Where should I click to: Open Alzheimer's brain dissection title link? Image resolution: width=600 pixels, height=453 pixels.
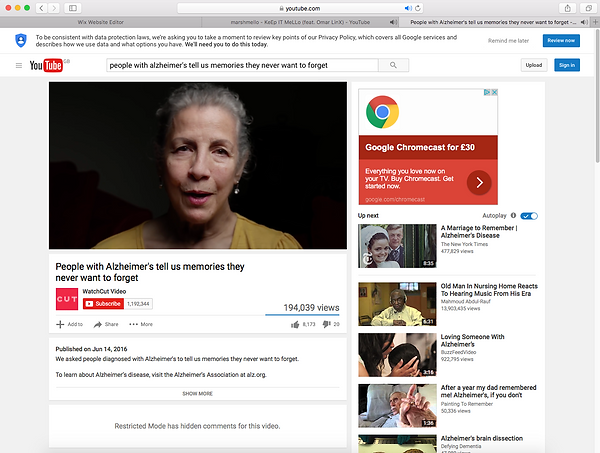(482, 438)
